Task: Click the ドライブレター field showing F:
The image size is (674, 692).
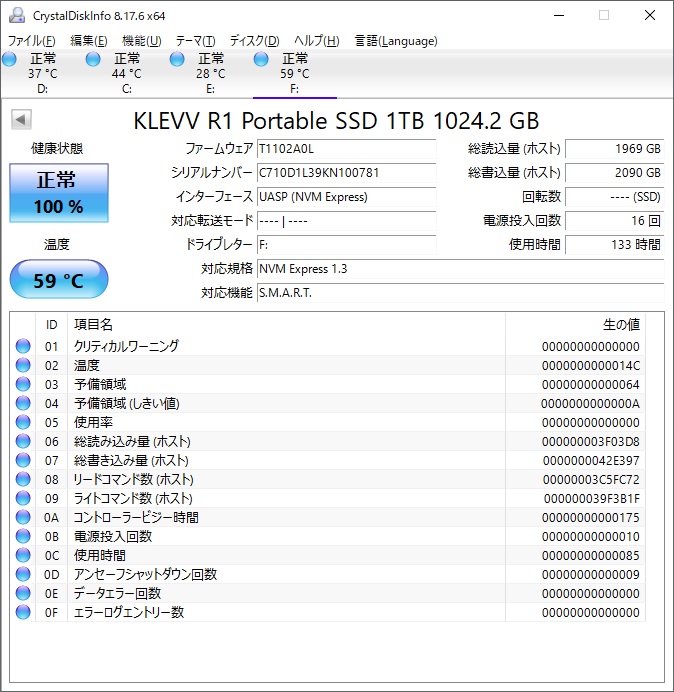Action: pos(346,244)
